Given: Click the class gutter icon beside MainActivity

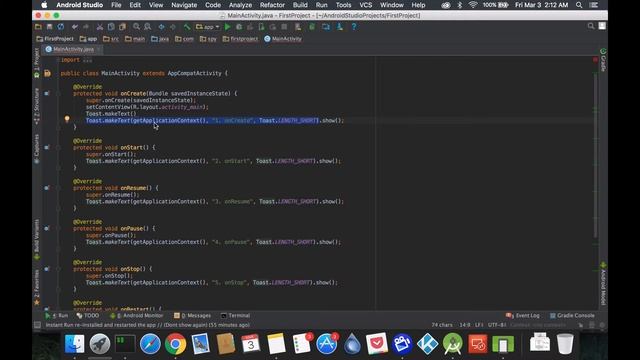Looking at the screenshot, I should coord(47,73).
